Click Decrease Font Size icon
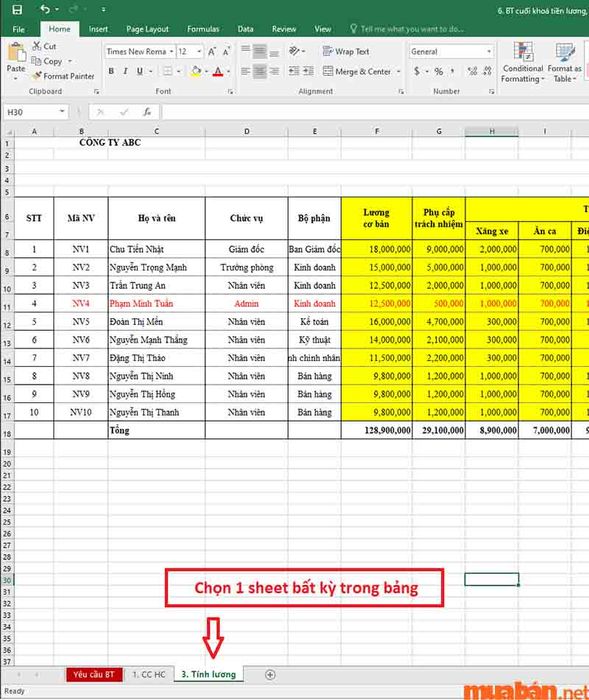This screenshot has height=700, width=589. pos(226,52)
